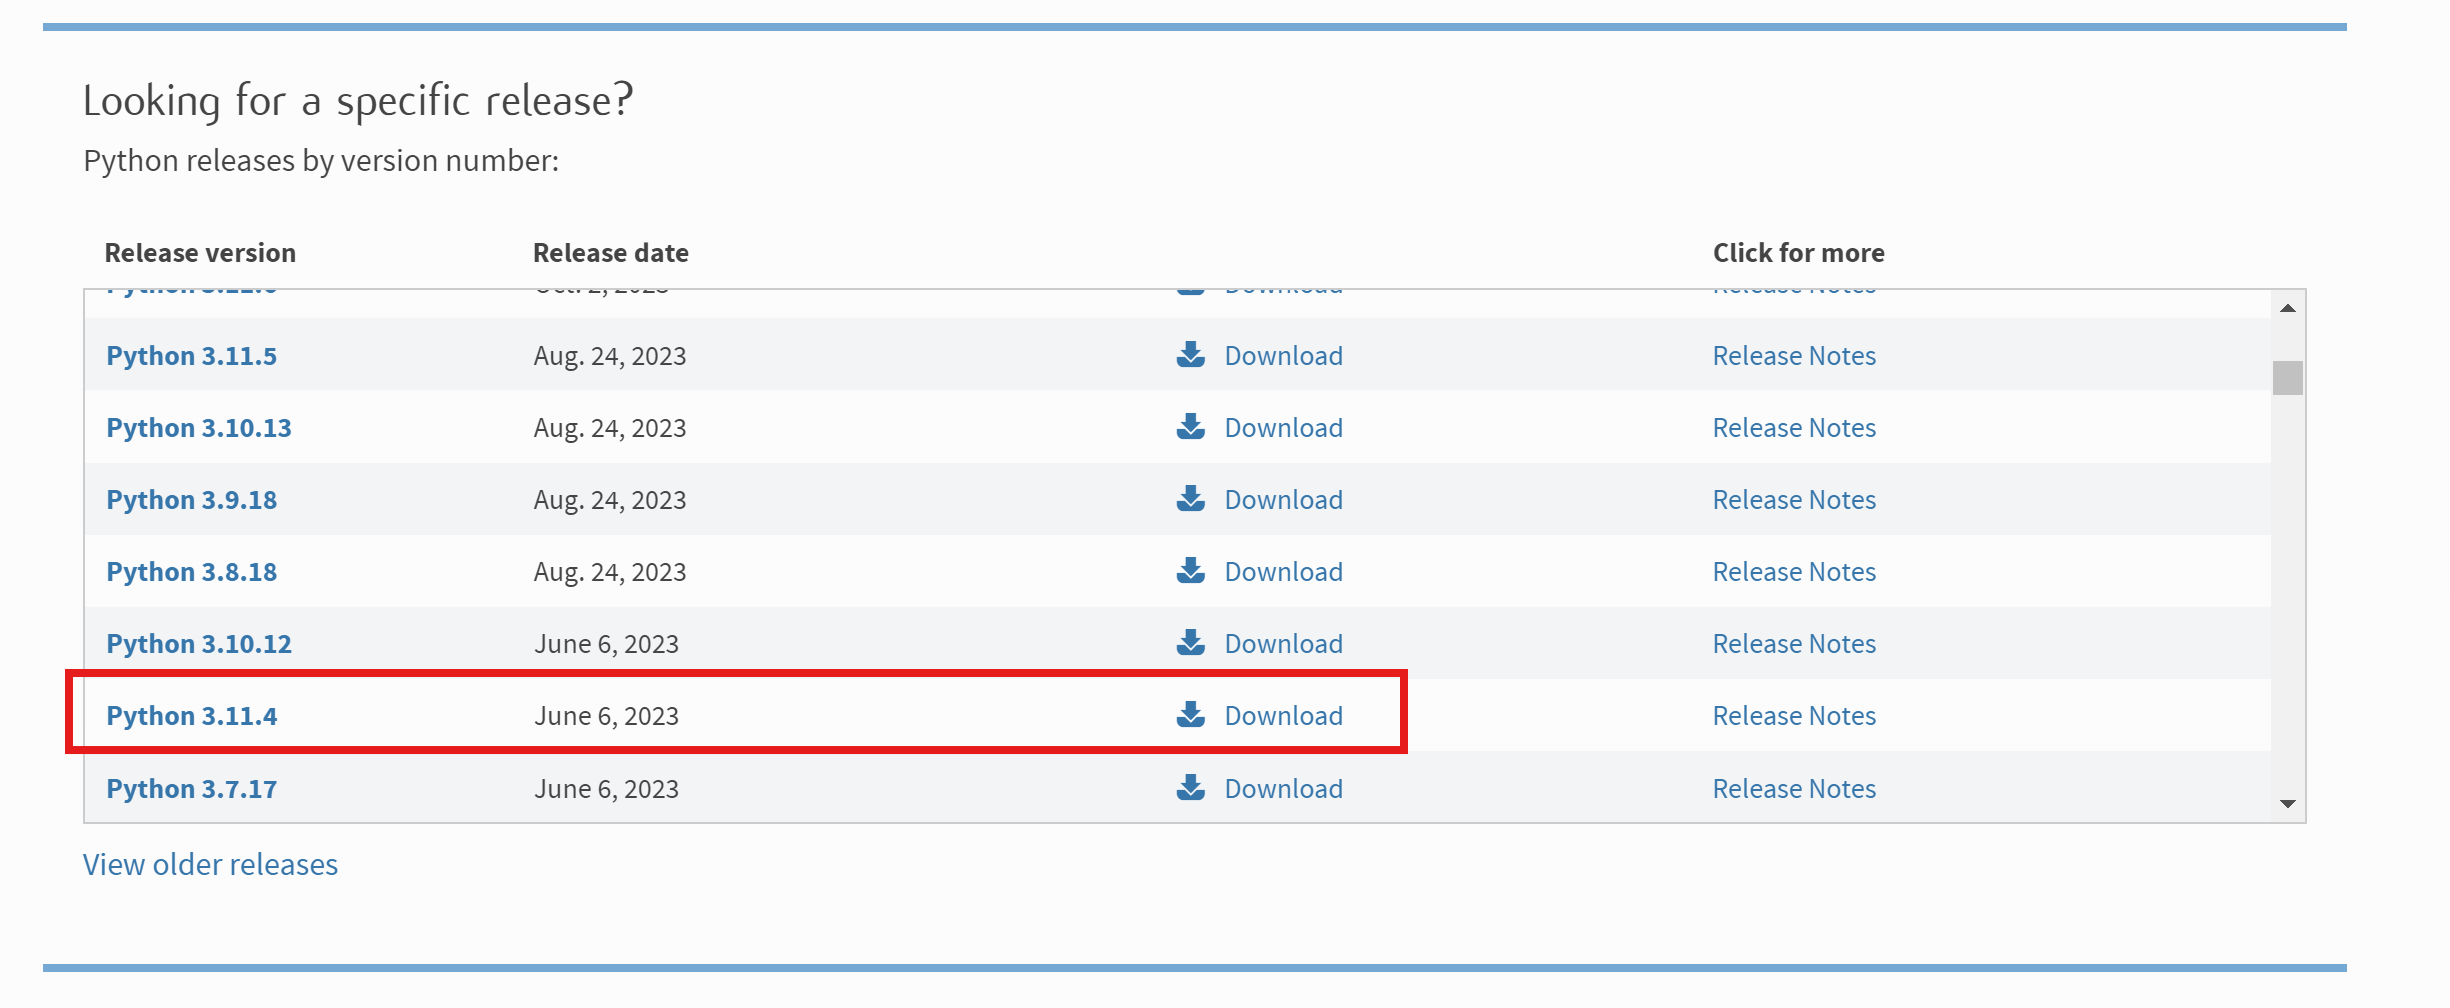Open the View older releases link
This screenshot has width=2450, height=1008.
pos(210,865)
